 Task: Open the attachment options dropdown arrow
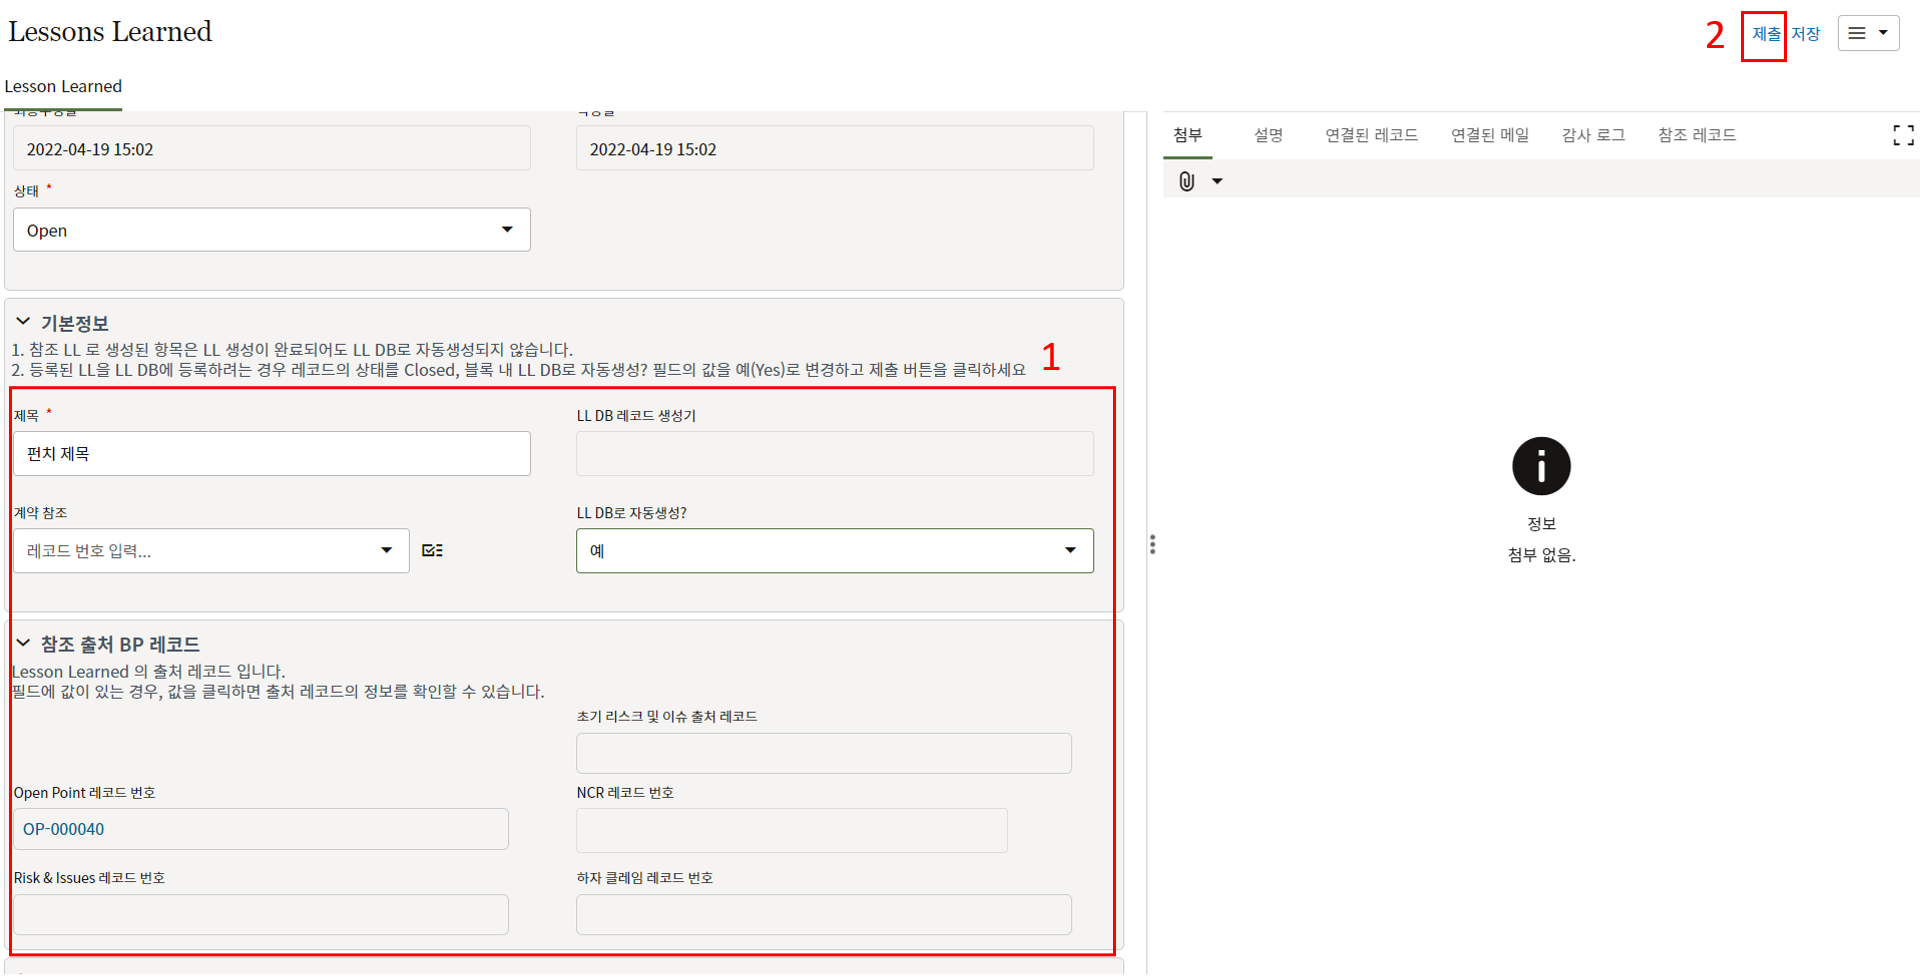[1217, 181]
